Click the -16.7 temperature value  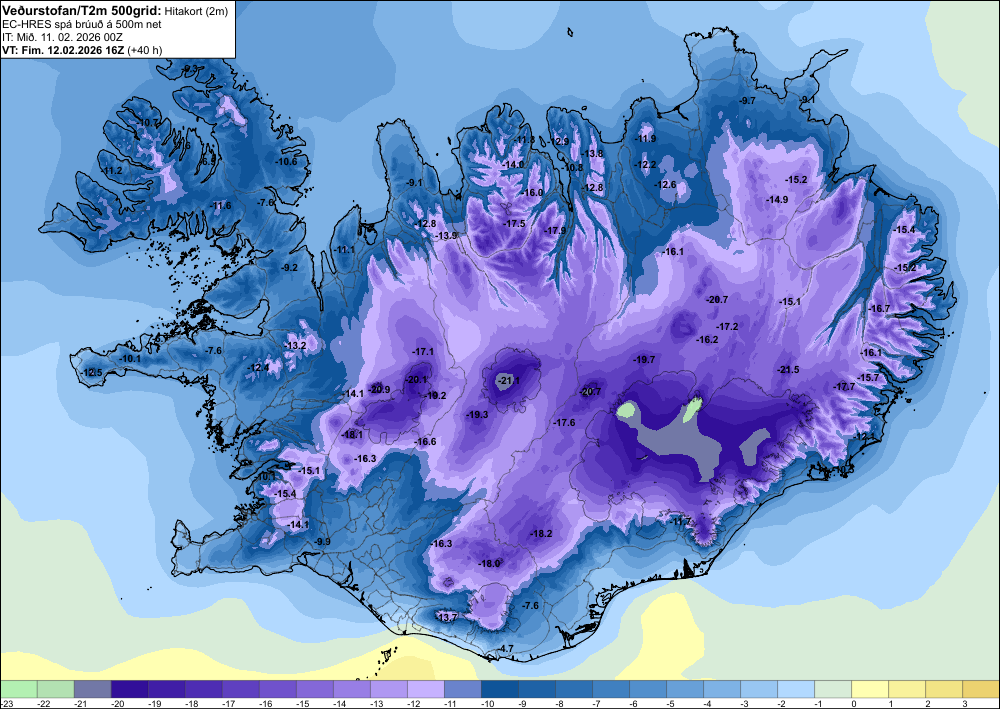point(879,309)
